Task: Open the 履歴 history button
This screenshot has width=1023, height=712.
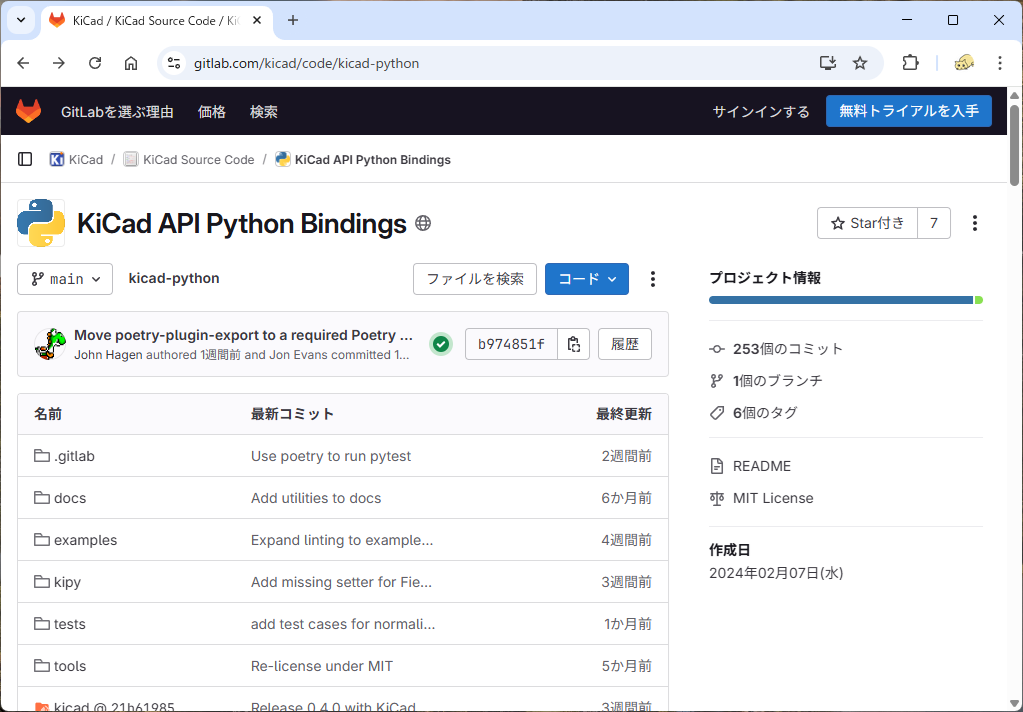Action: pos(624,344)
